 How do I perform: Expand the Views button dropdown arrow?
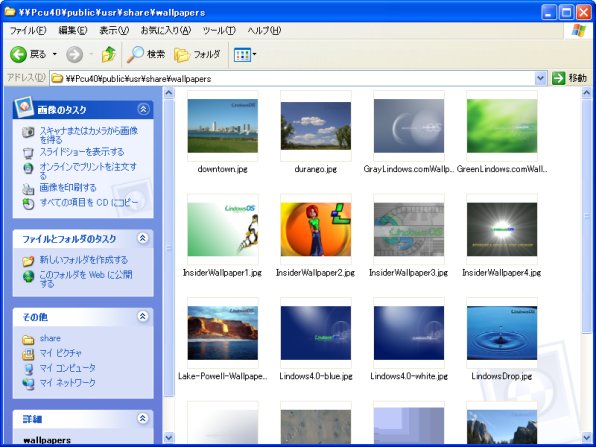tap(254, 54)
